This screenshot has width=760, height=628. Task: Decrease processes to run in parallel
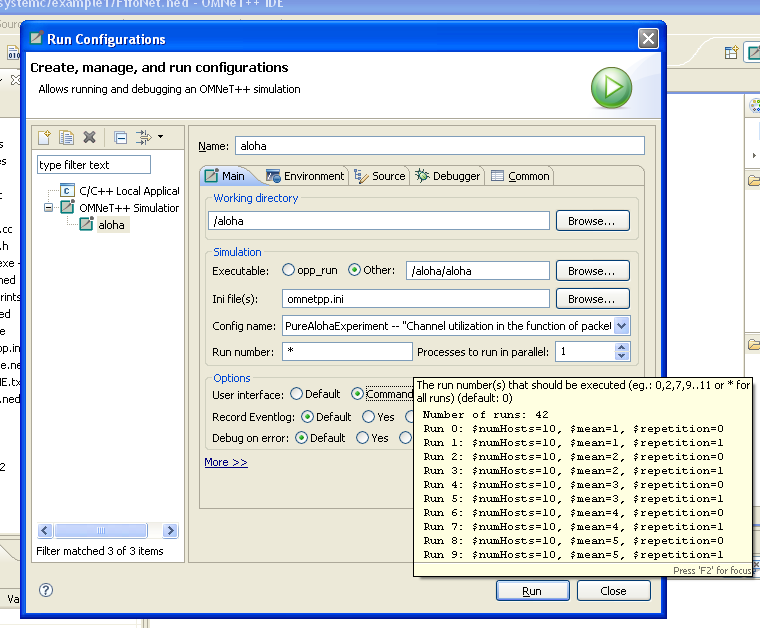click(x=621, y=356)
